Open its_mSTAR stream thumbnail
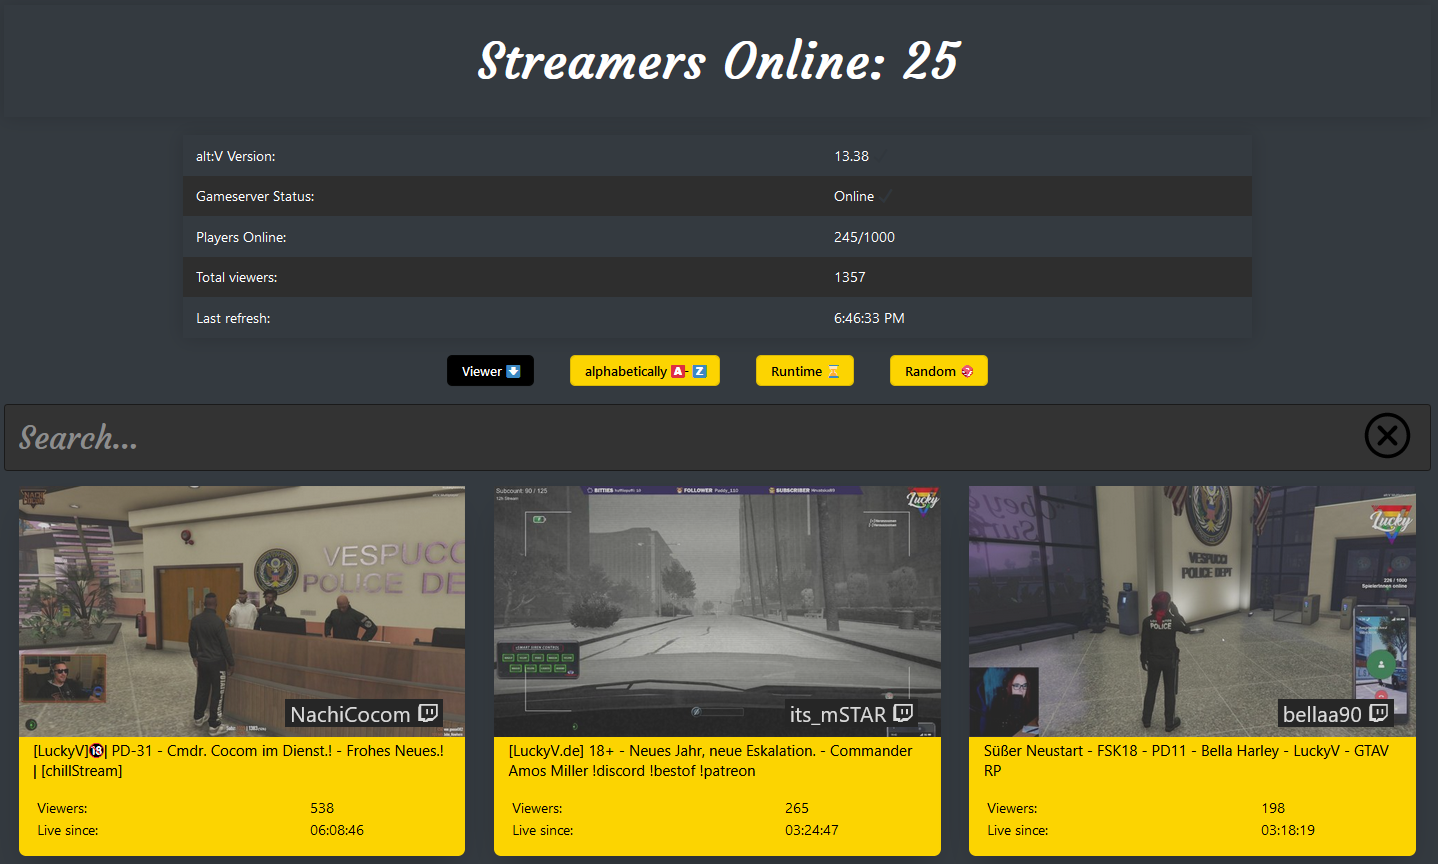 [x=717, y=611]
